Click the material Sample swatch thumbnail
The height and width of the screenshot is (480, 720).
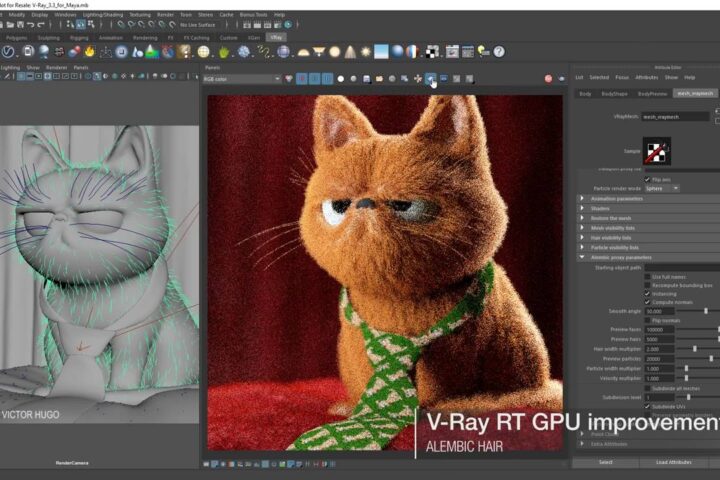657,151
